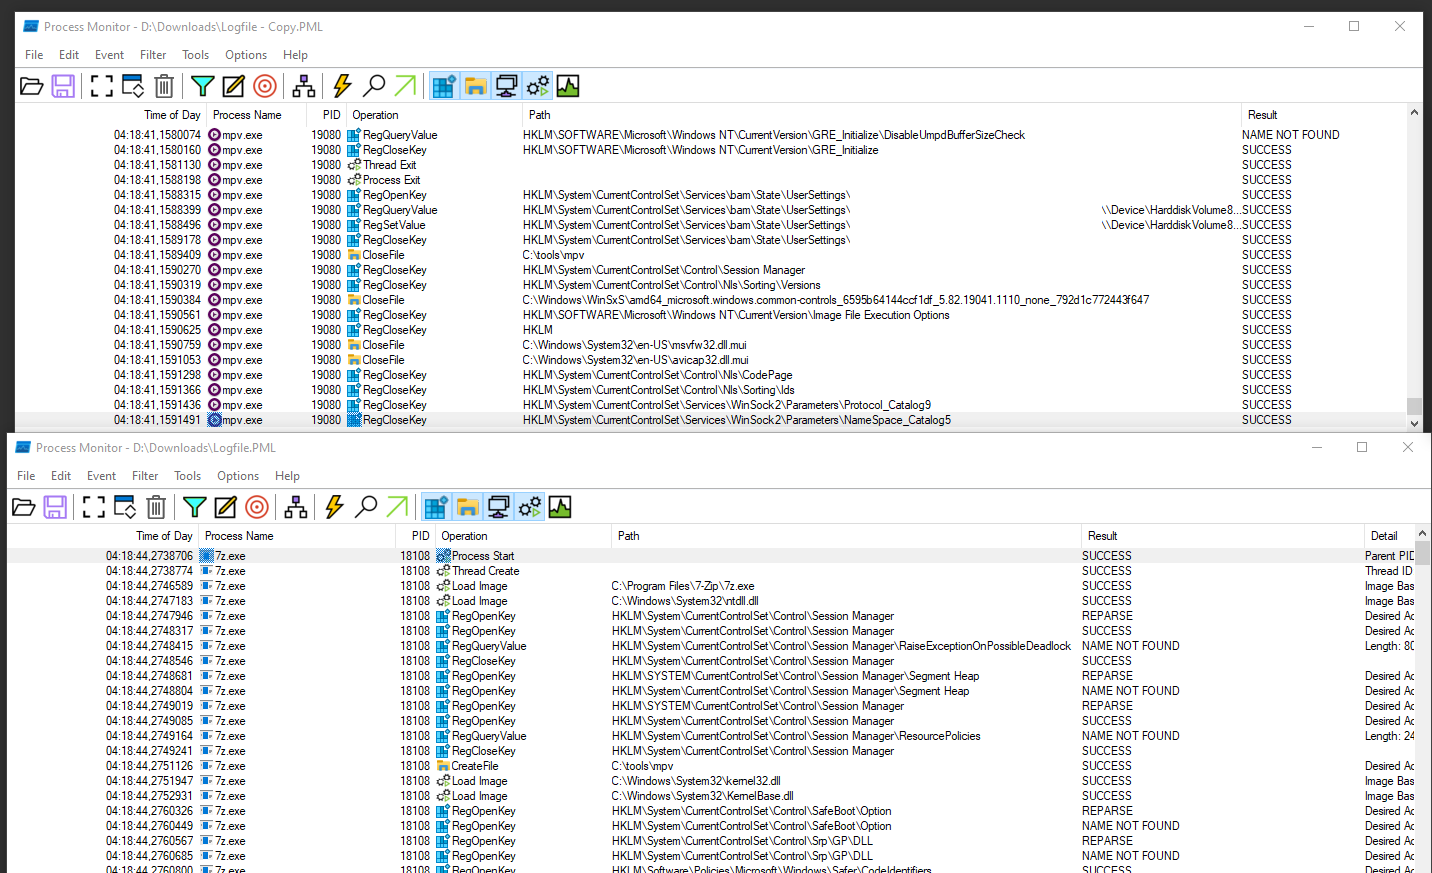Show the Process Tree view
The image size is (1432, 873).
(304, 86)
